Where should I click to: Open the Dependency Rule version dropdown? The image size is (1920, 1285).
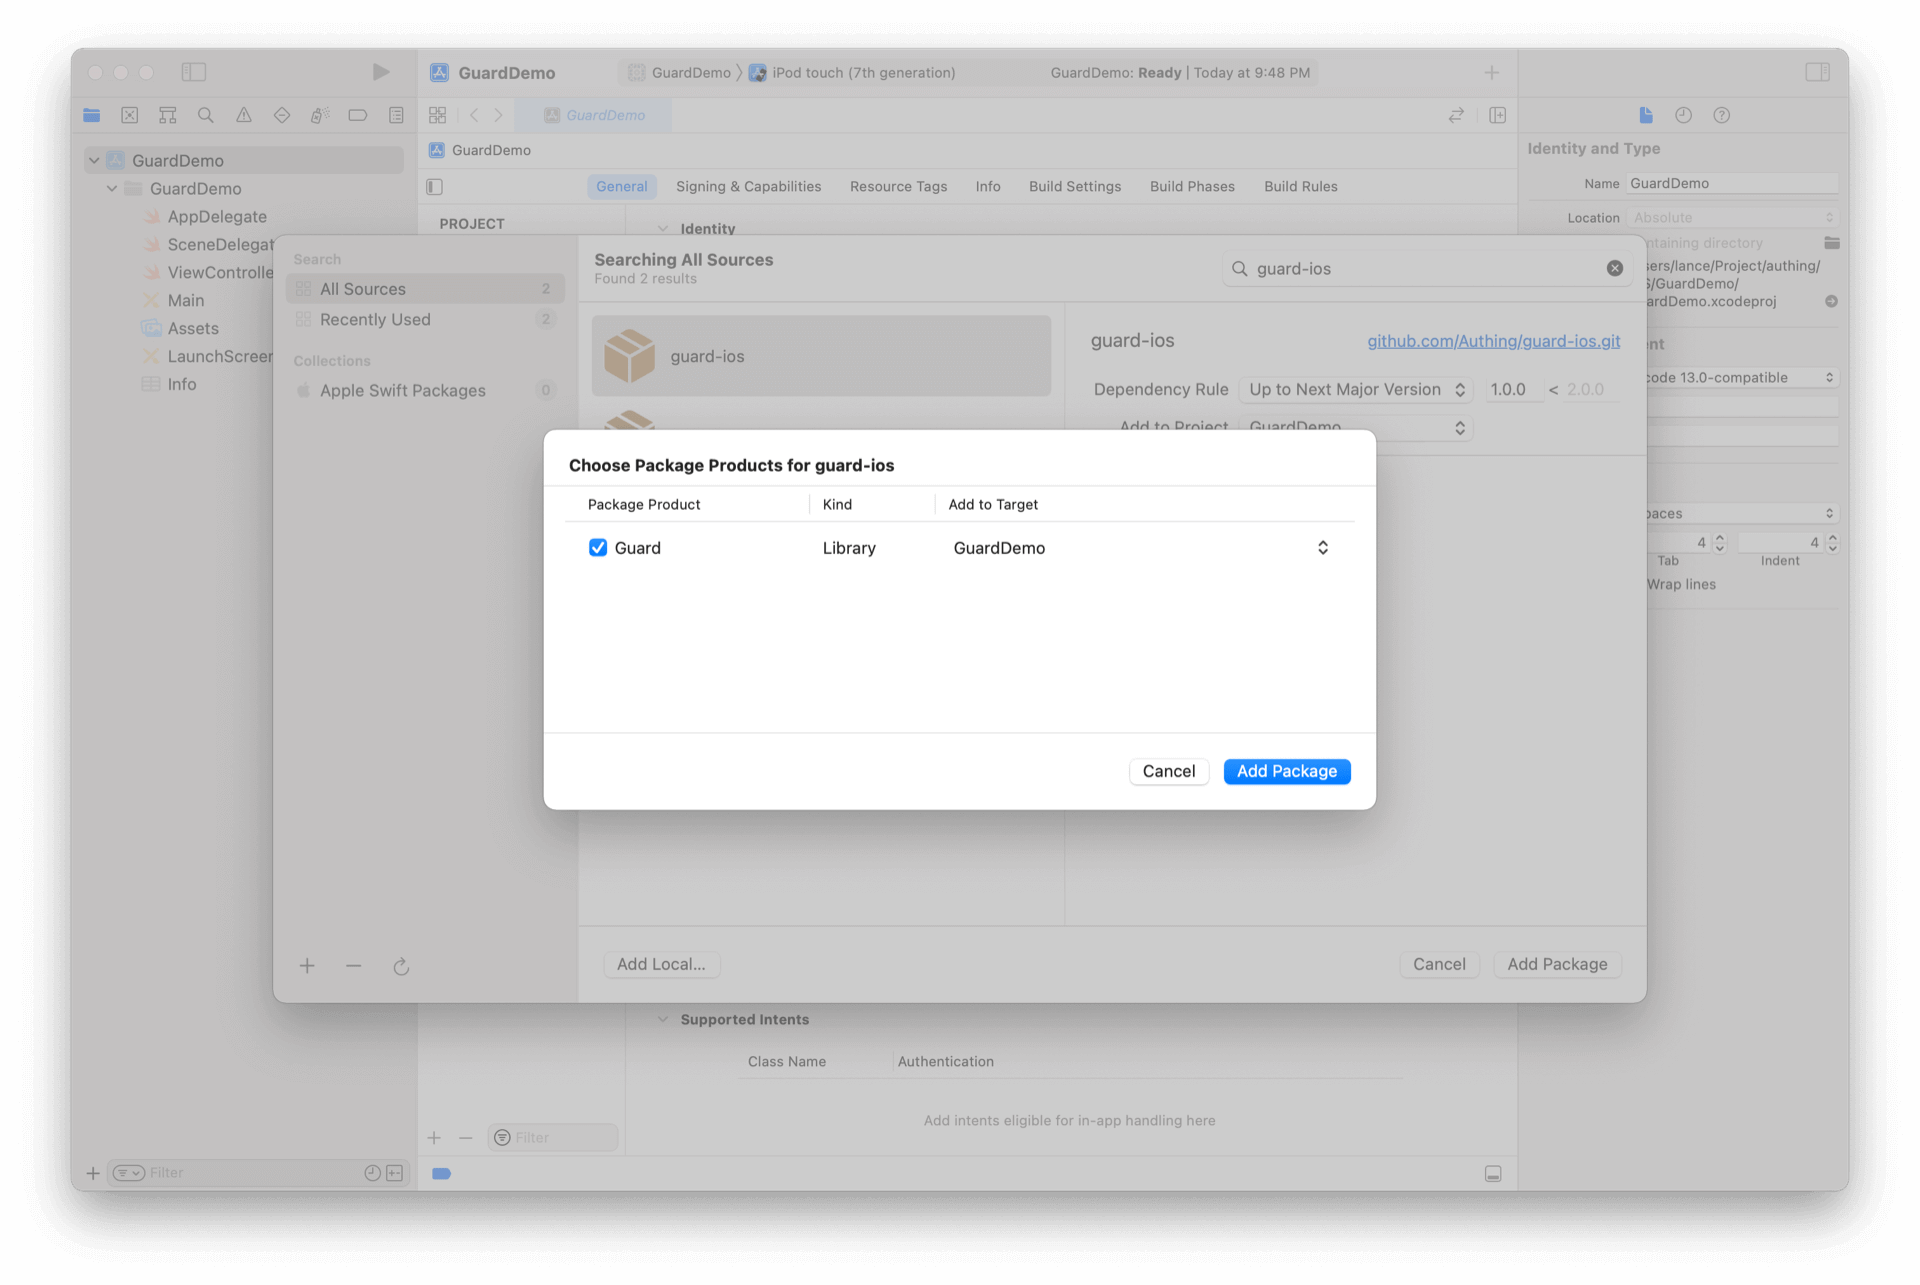pos(1356,390)
